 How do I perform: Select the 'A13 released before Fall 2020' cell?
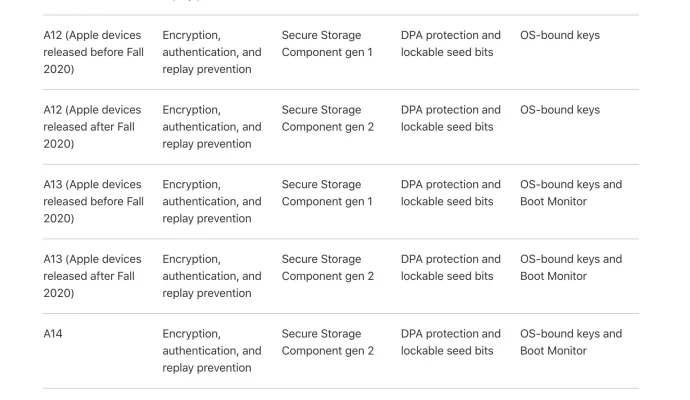pos(94,202)
